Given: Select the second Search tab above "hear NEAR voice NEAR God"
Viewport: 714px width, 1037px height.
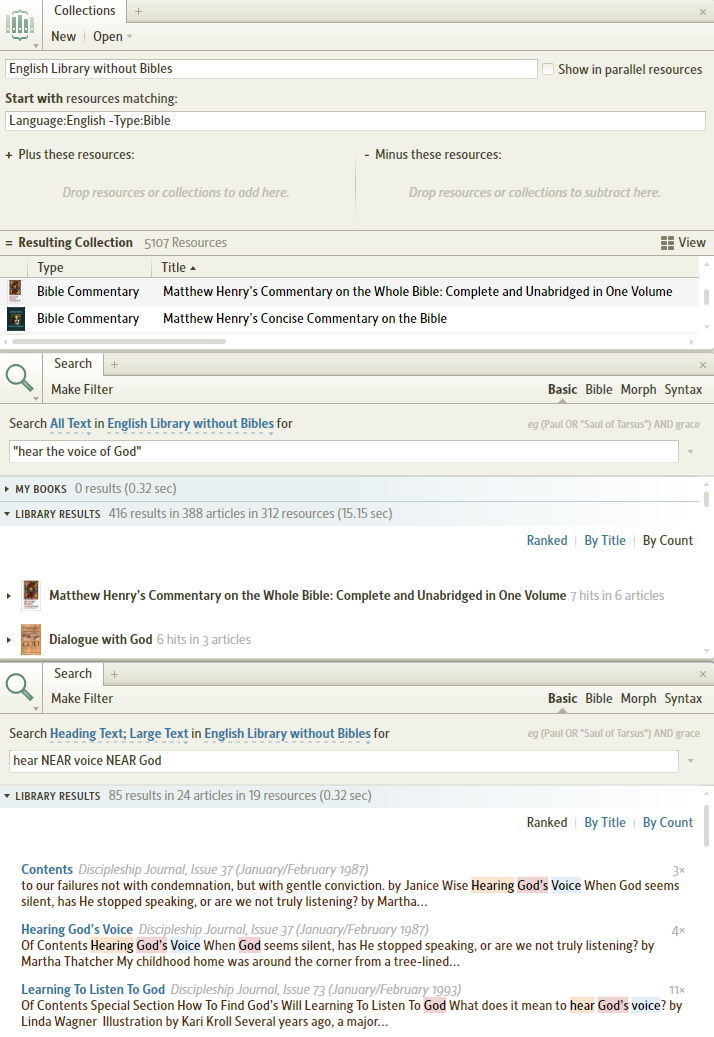Looking at the screenshot, I should (73, 673).
